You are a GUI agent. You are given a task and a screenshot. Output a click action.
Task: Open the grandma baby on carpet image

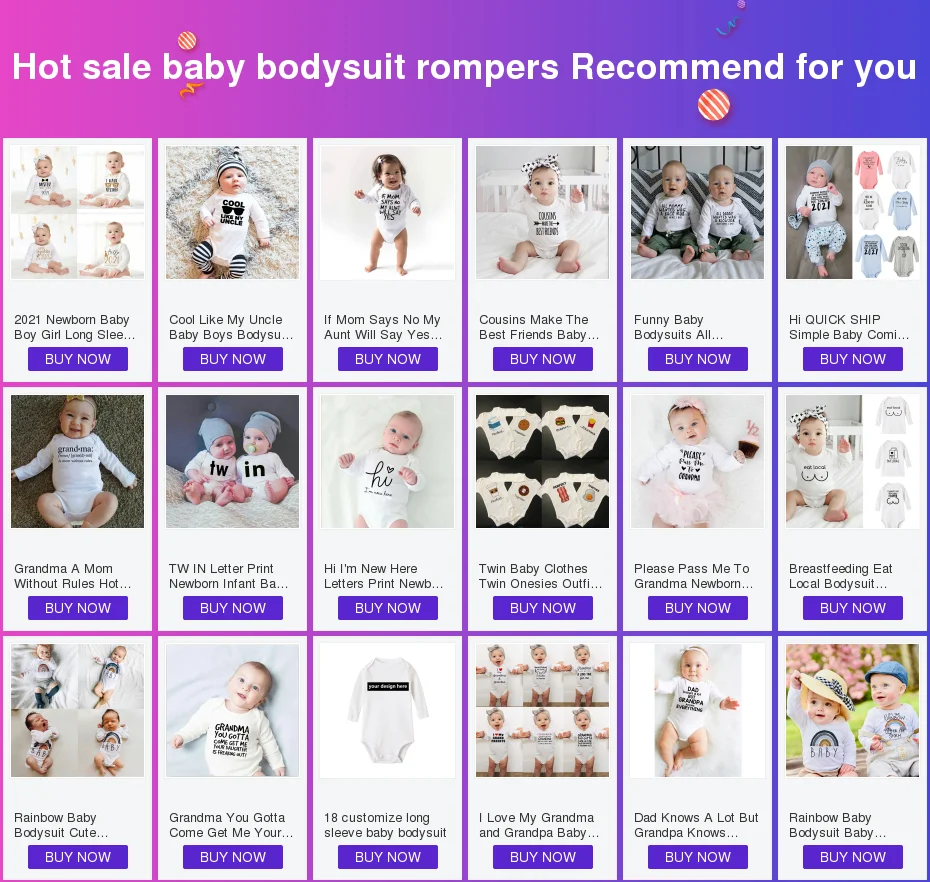tap(78, 461)
